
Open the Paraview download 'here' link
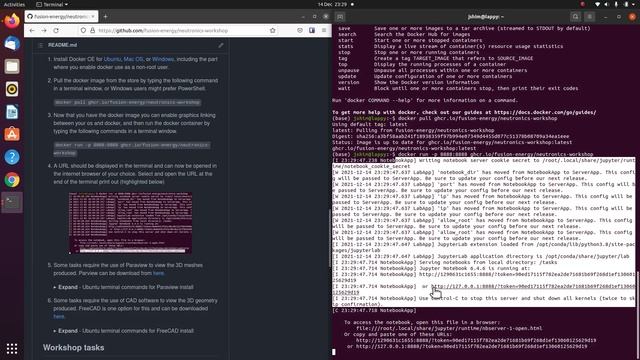[x=158, y=273]
